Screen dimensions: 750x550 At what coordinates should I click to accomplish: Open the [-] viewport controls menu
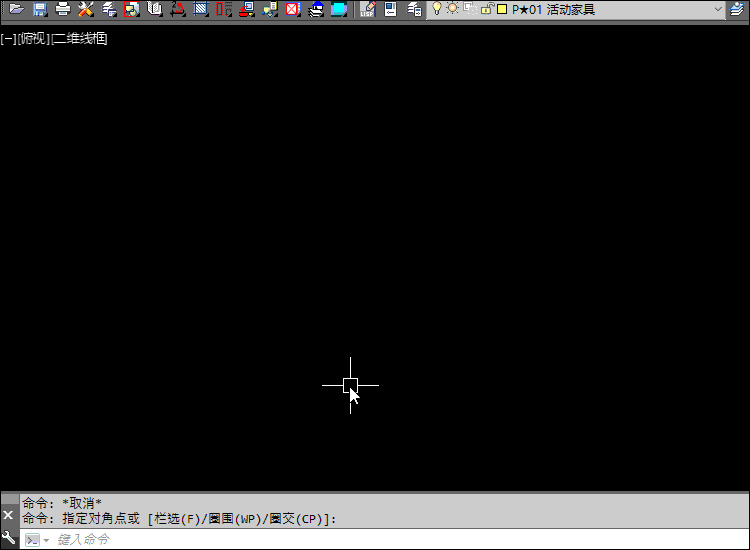coord(8,39)
